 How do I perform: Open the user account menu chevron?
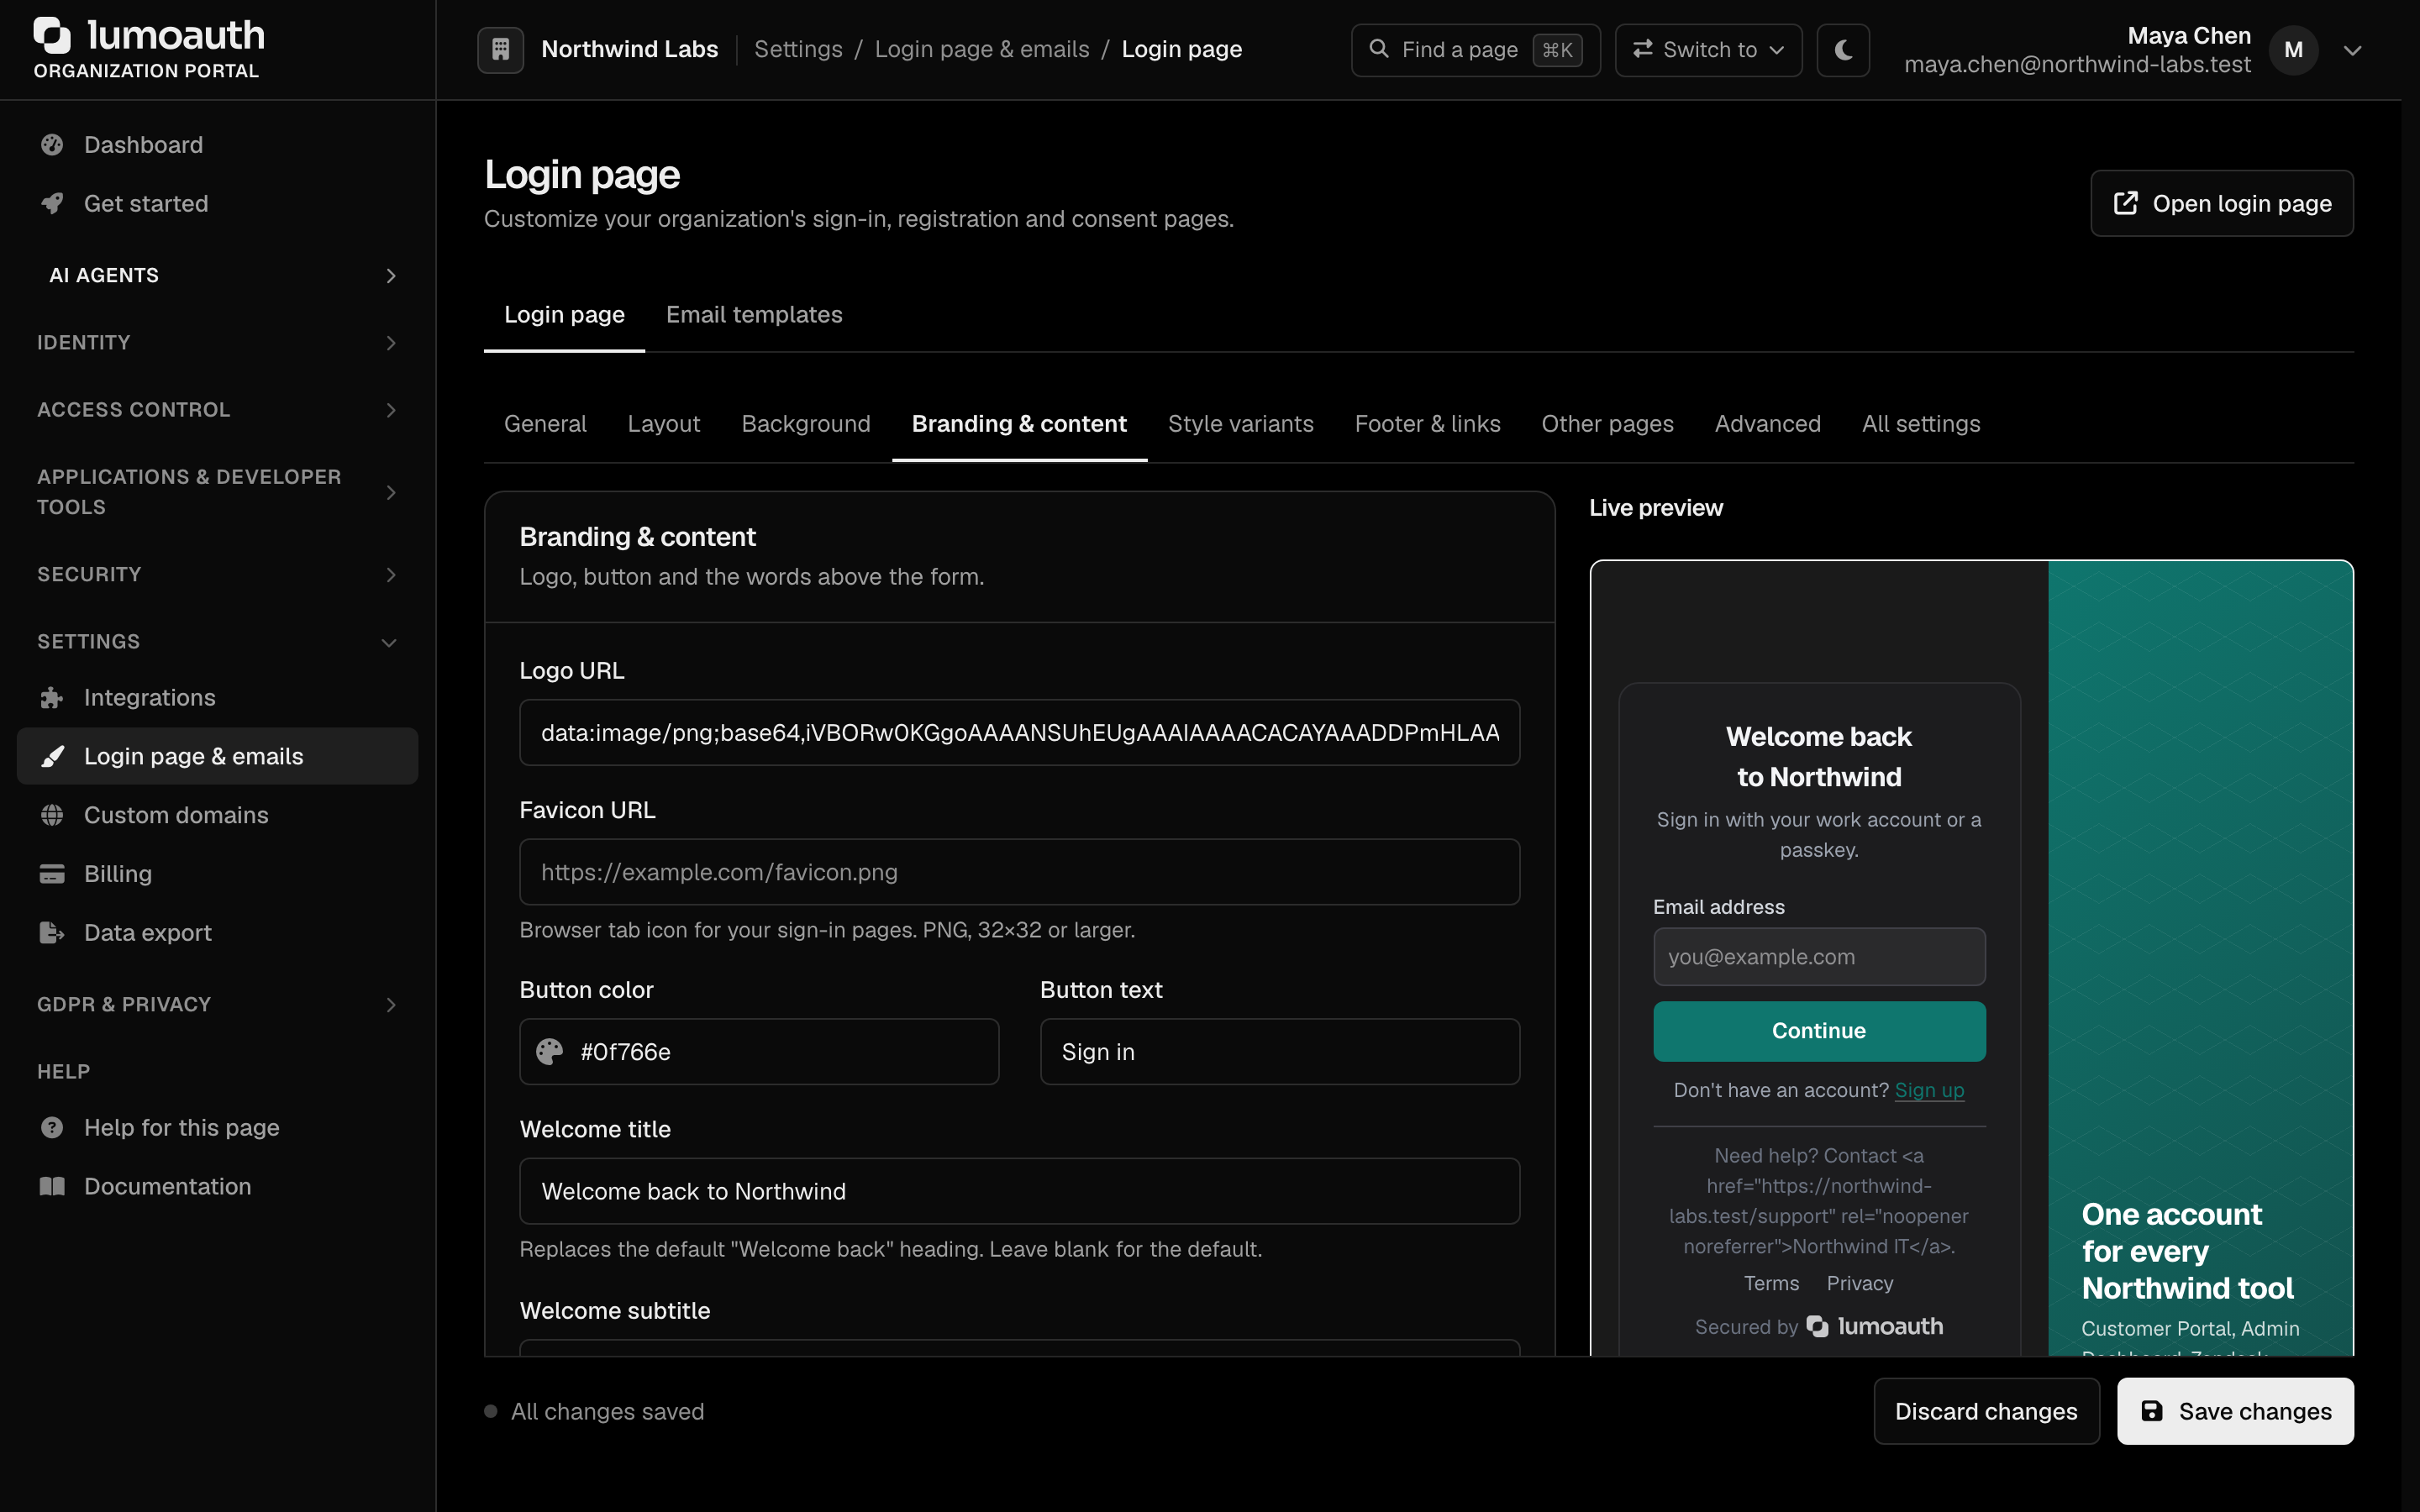coord(2352,50)
